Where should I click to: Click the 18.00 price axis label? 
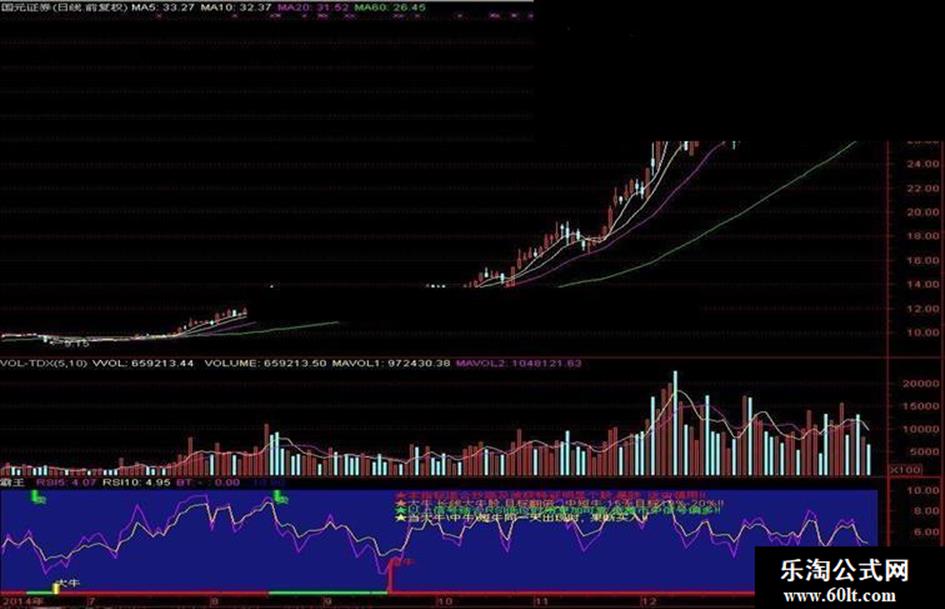922,236
